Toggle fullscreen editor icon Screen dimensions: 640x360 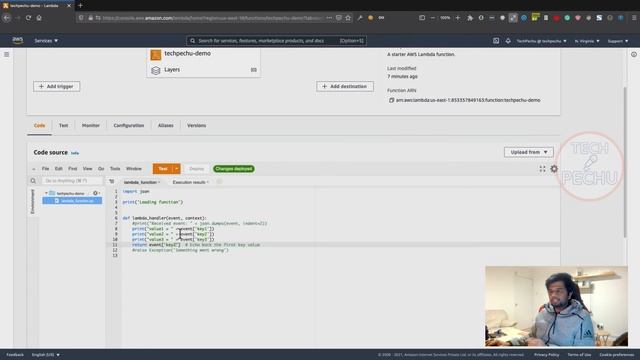(x=542, y=169)
